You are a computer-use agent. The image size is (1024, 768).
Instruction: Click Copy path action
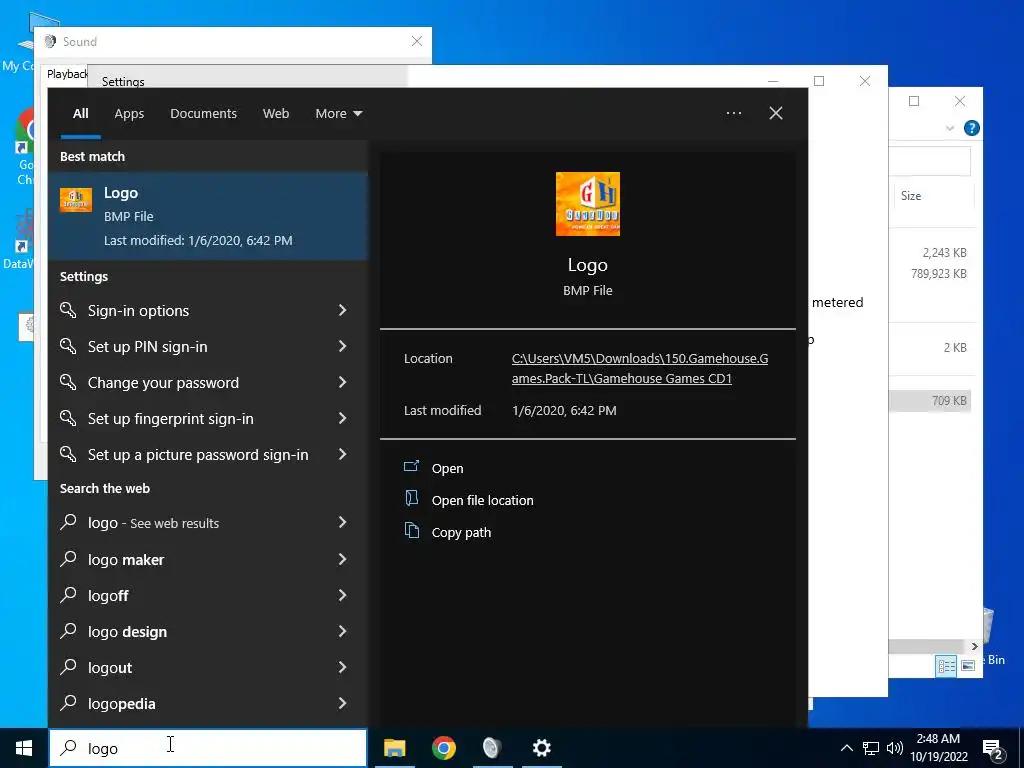461,532
